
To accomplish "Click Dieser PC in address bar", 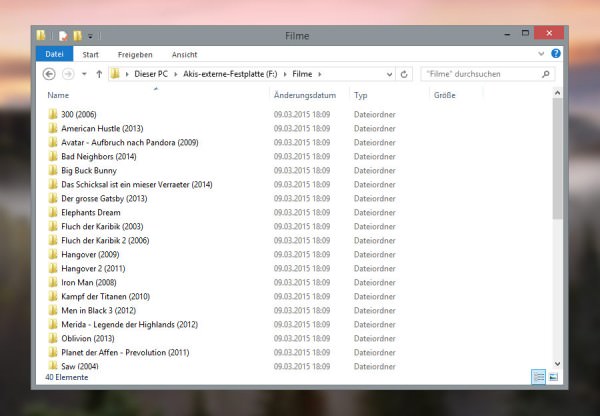I will pos(151,74).
